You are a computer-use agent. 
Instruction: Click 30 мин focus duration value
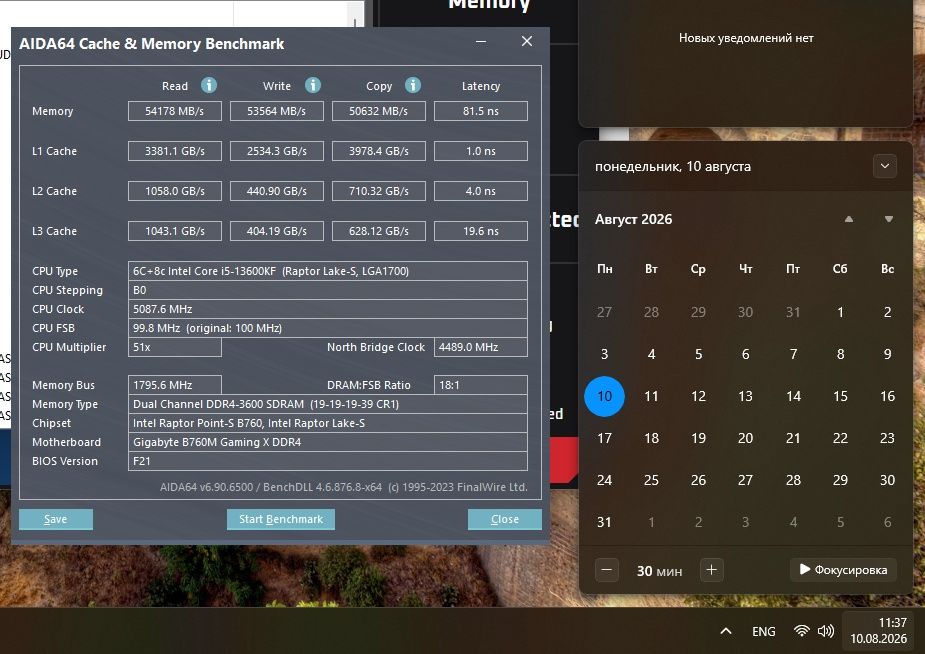(x=659, y=571)
